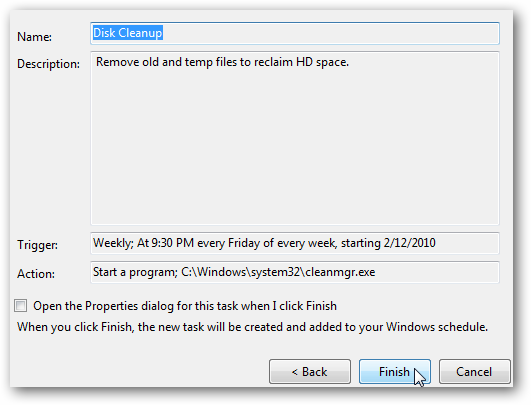Viewport: 531px width, 405px height.
Task: Click the 'Weekly; At 9:30 PM' trigger text
Action: click(143, 243)
